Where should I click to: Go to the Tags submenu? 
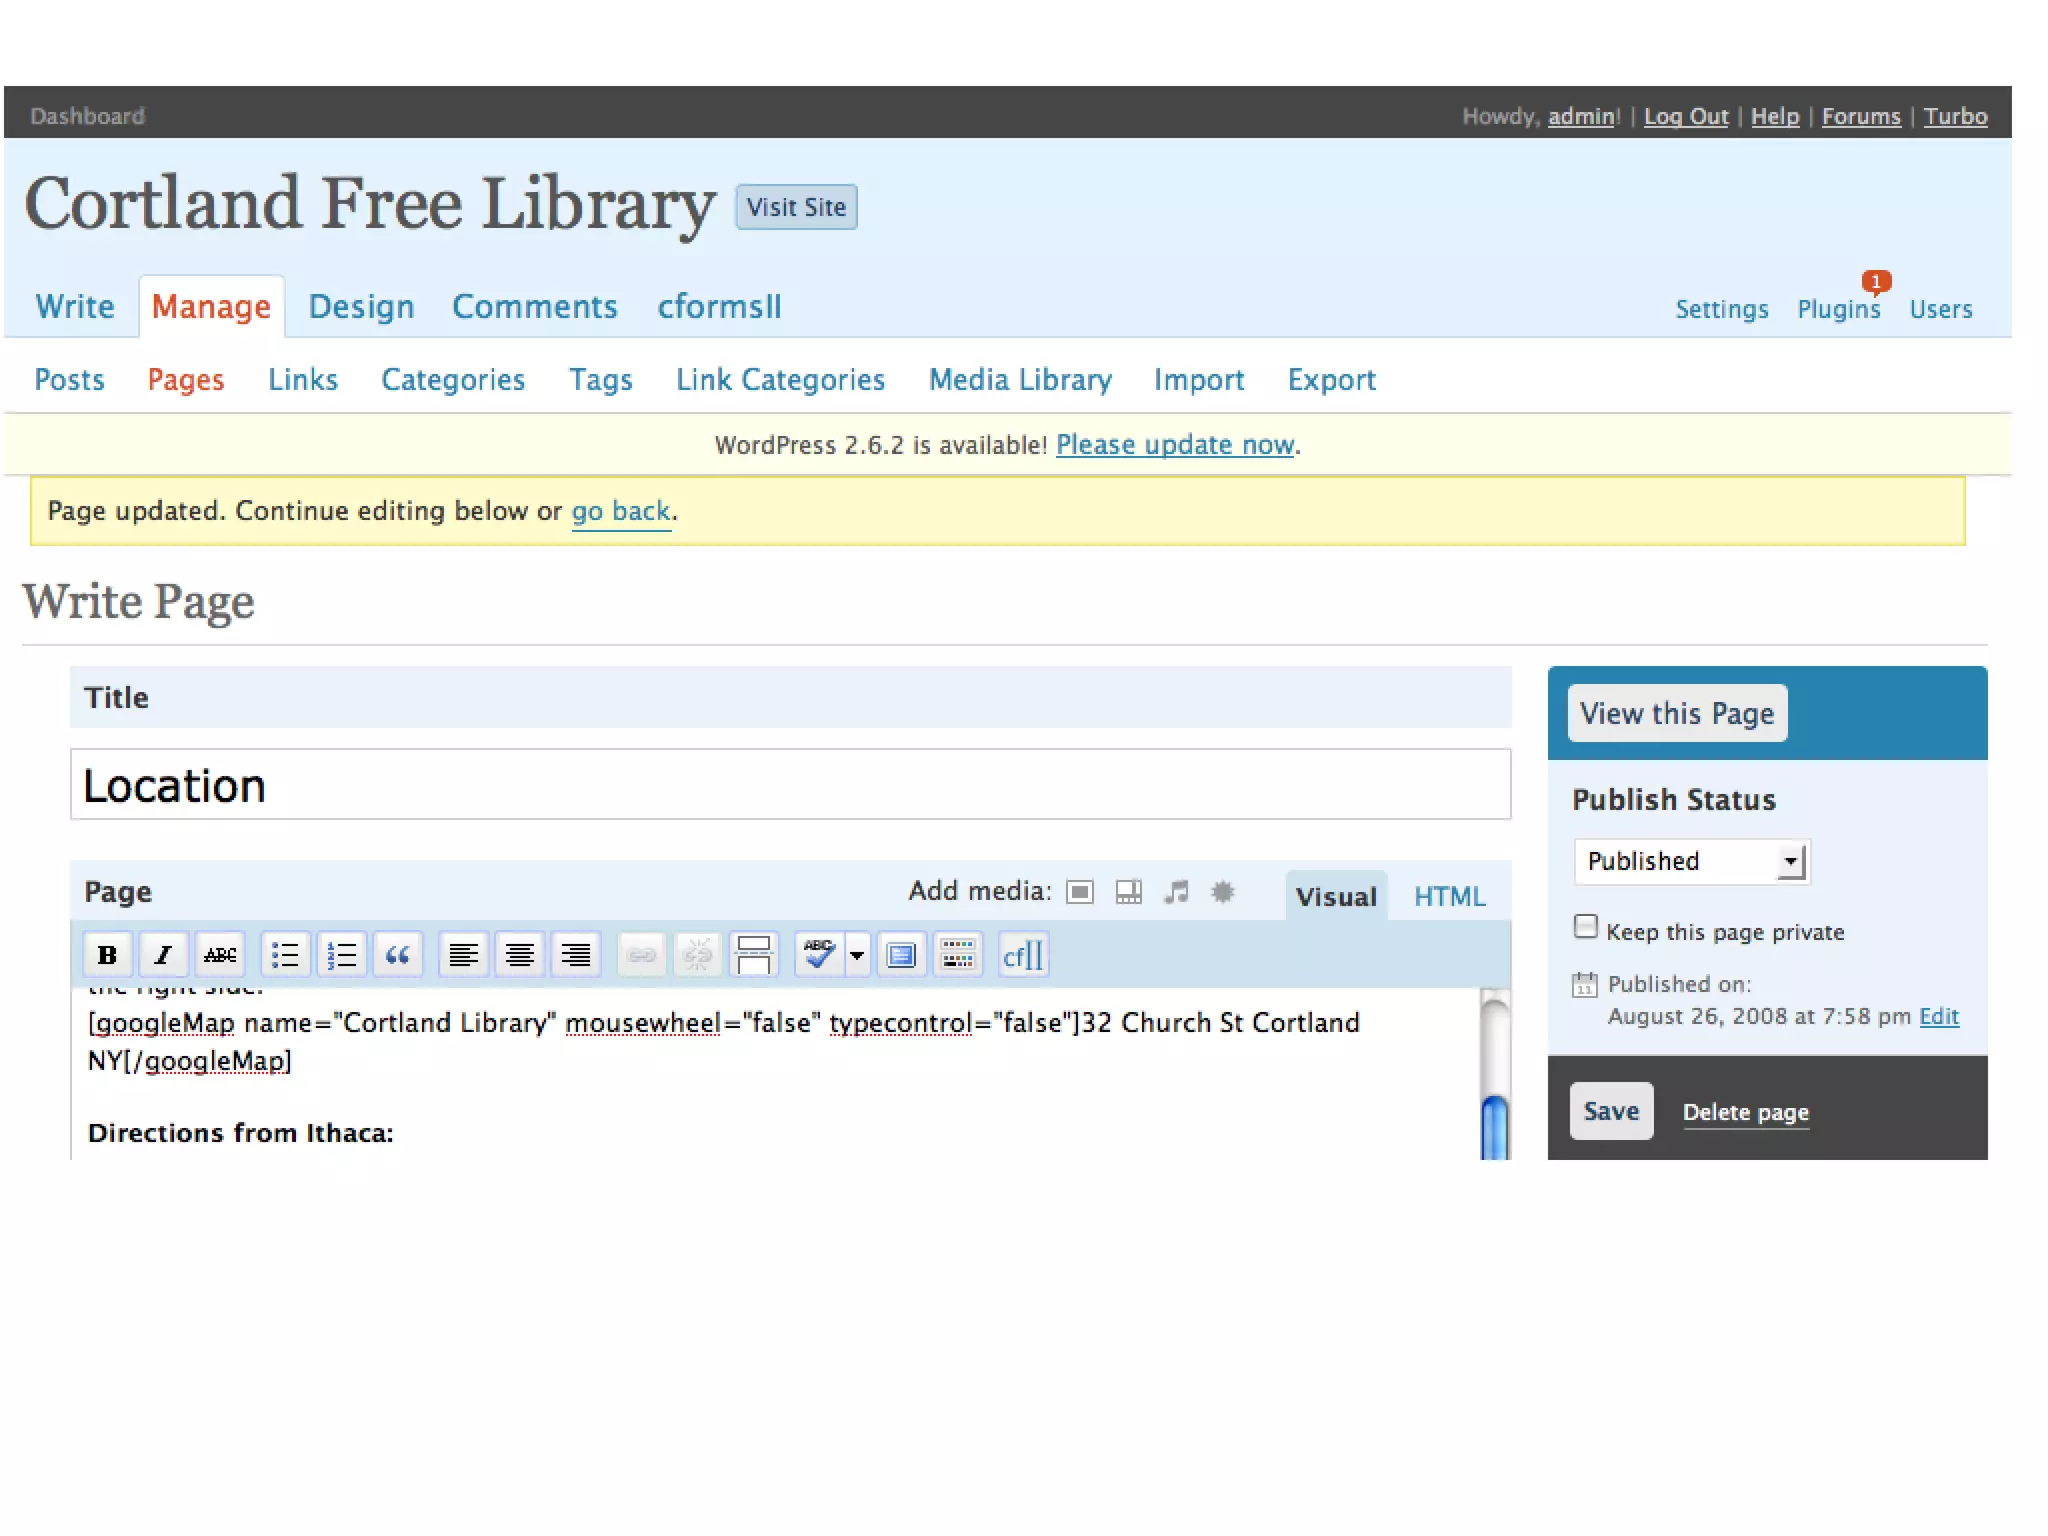601,380
